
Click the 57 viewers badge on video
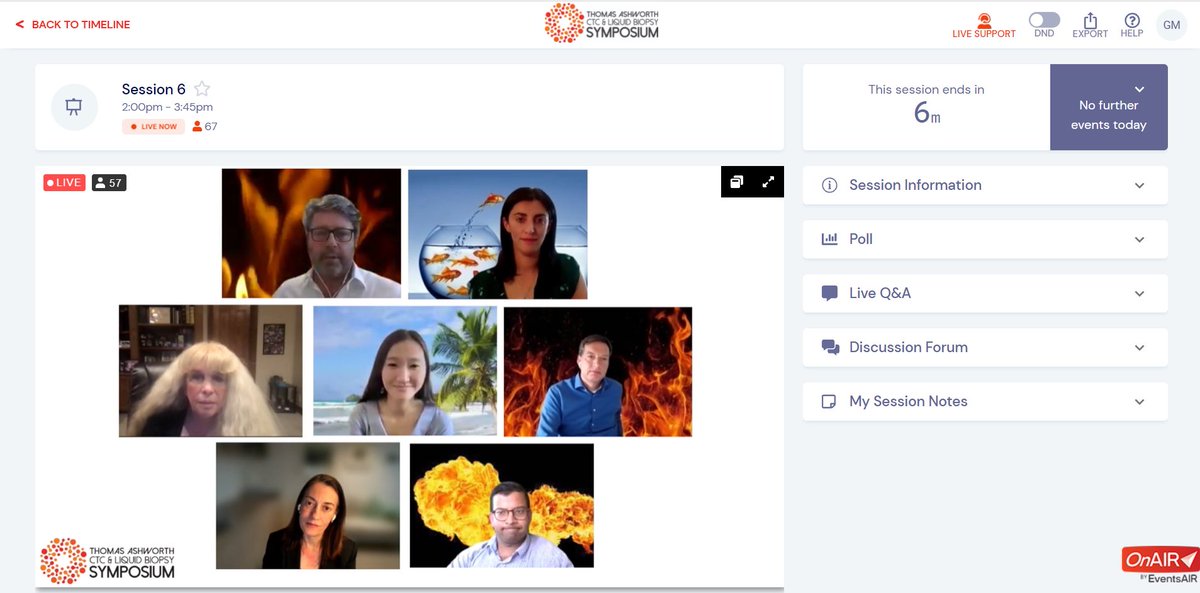coord(109,183)
